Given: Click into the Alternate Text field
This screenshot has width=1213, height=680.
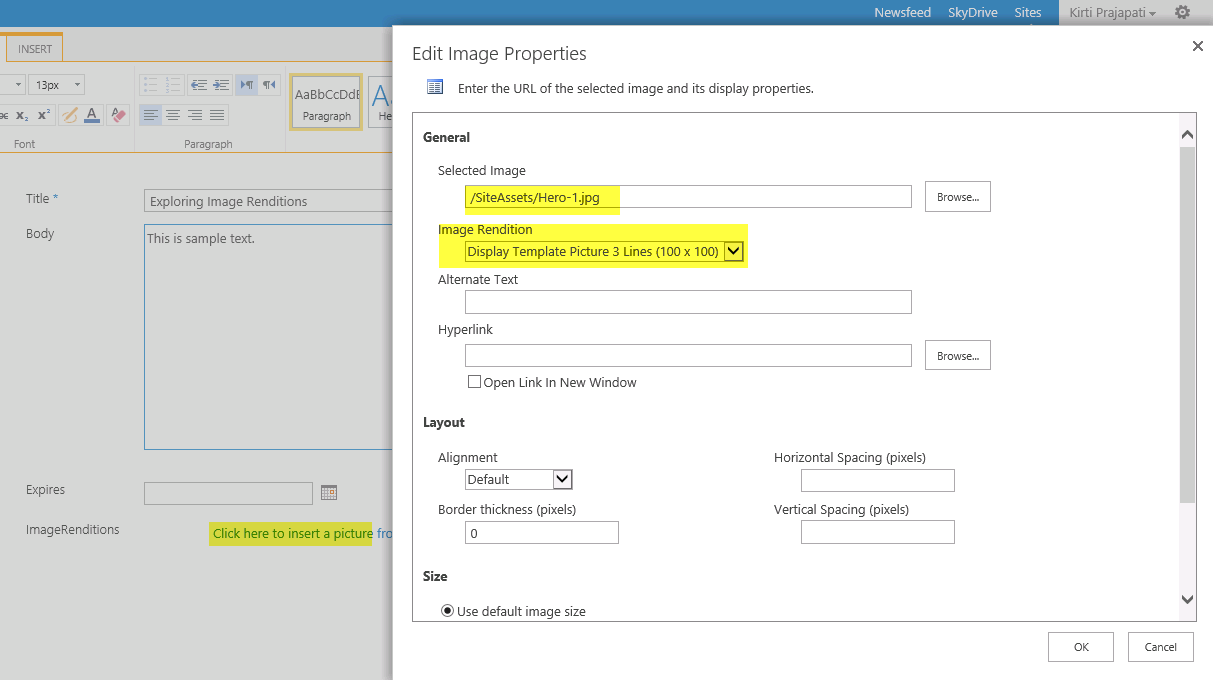Looking at the screenshot, I should click(x=688, y=302).
